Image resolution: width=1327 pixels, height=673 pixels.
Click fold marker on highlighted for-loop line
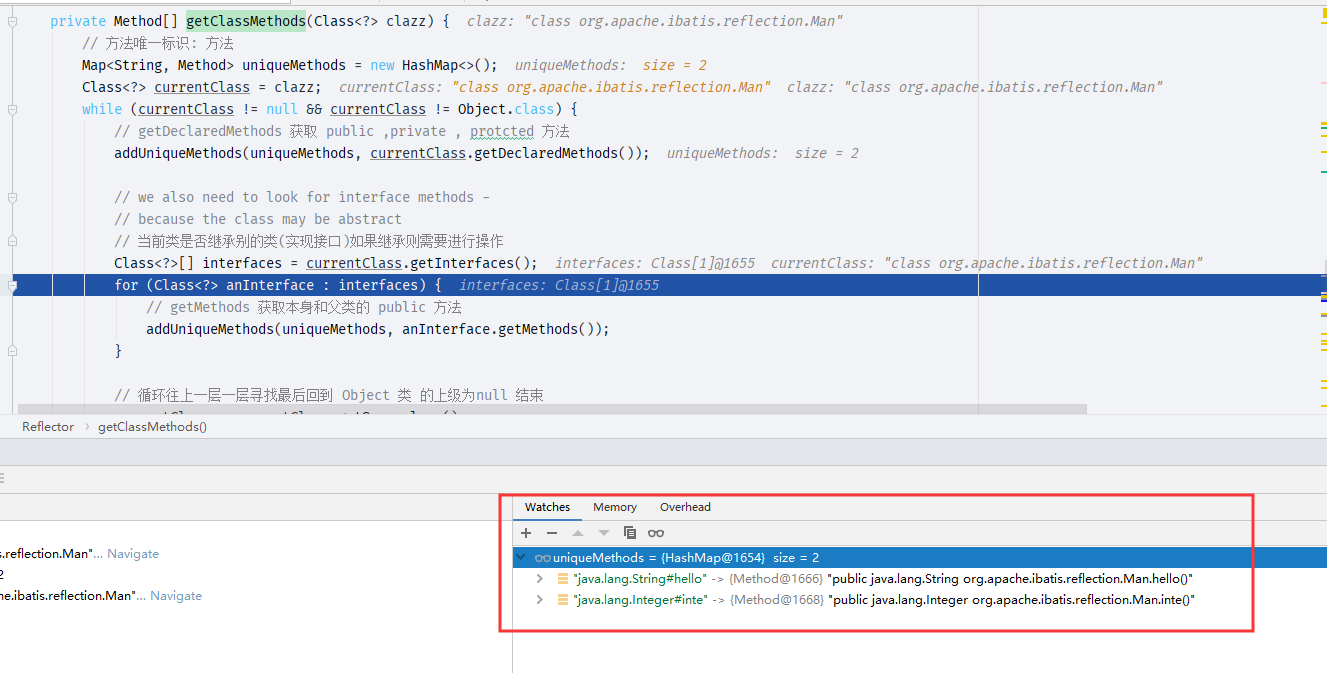(12, 285)
